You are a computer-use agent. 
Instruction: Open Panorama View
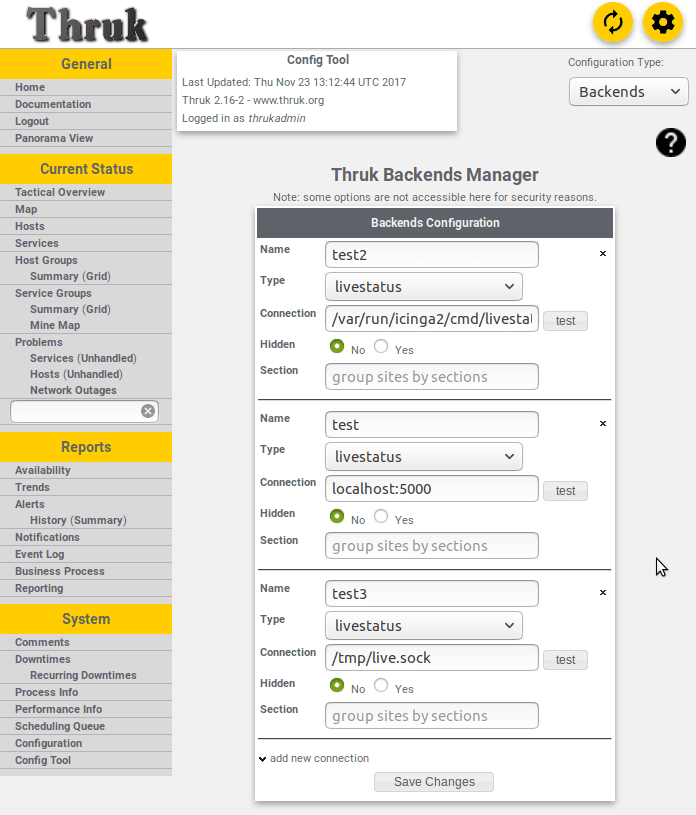pyautogui.click(x=54, y=138)
